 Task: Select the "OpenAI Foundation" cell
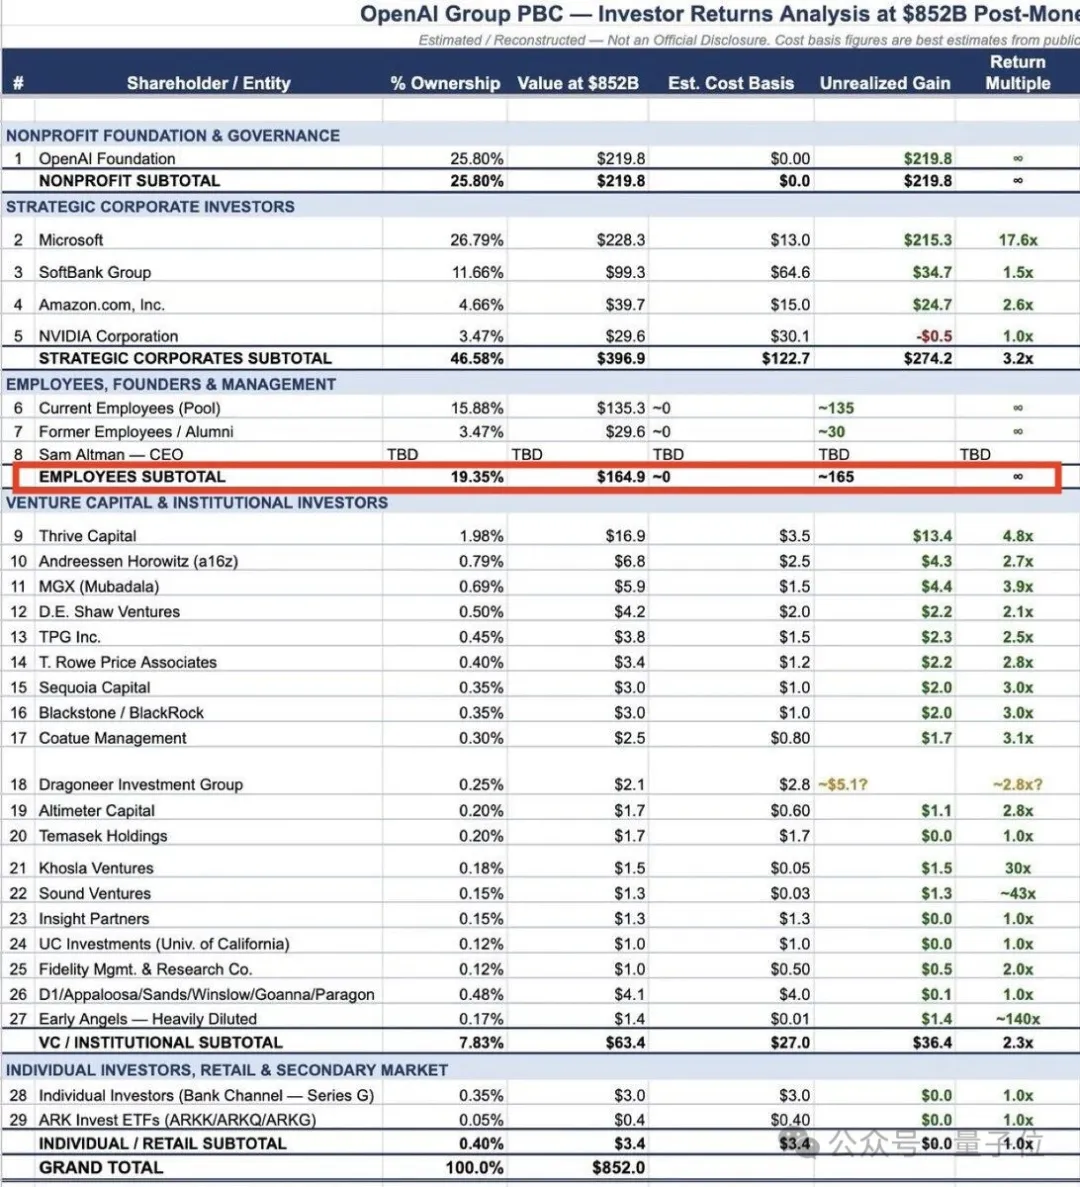[x=107, y=158]
